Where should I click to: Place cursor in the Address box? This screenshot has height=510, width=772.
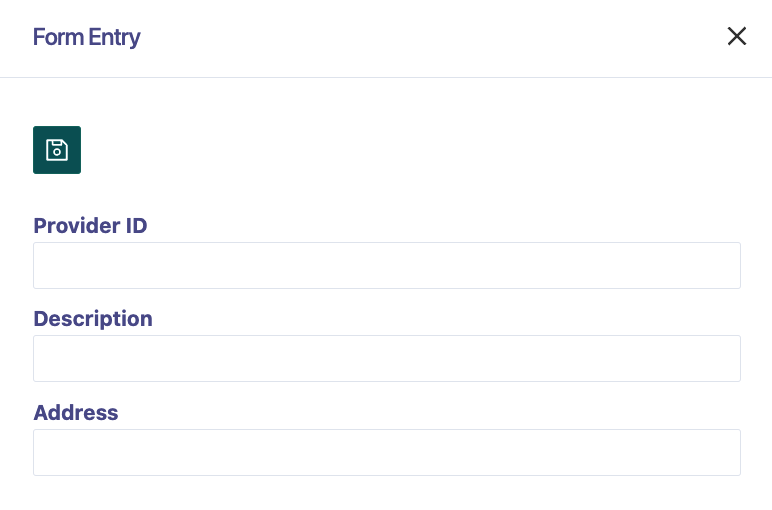pyautogui.click(x=386, y=452)
